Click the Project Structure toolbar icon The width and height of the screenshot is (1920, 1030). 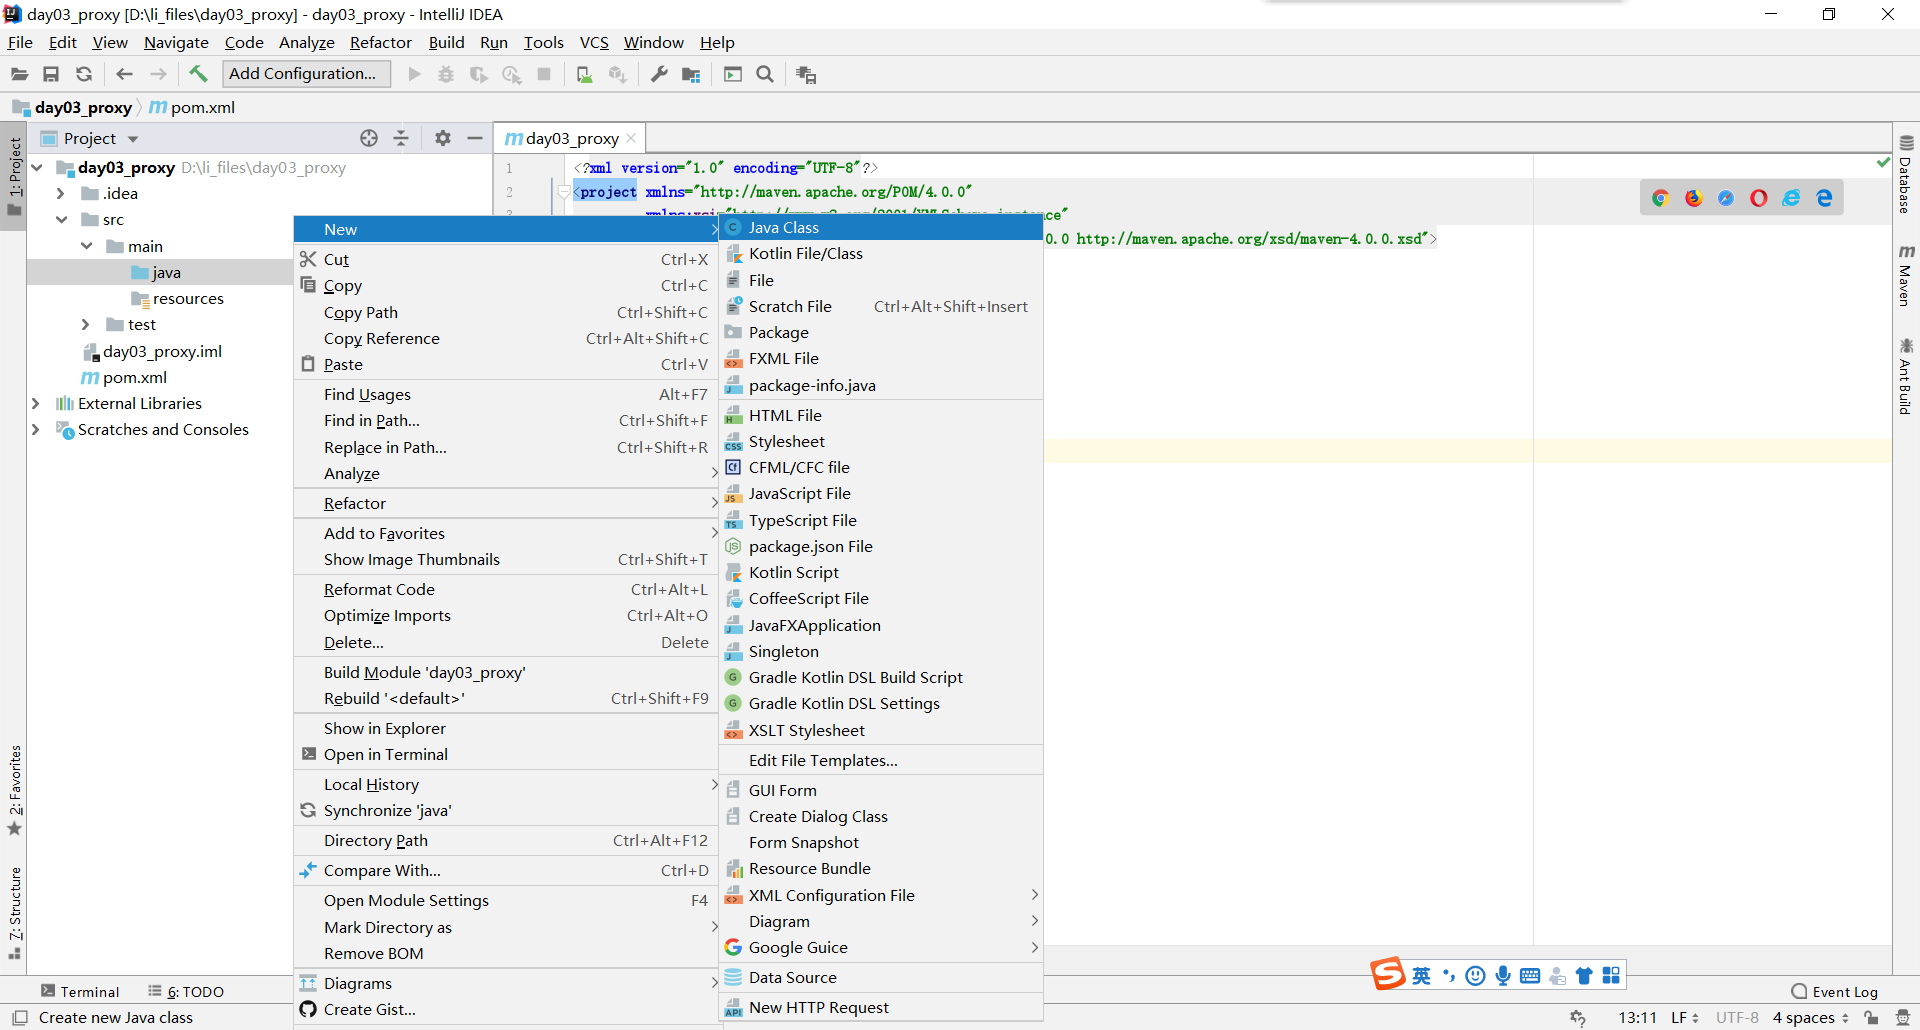[x=691, y=74]
